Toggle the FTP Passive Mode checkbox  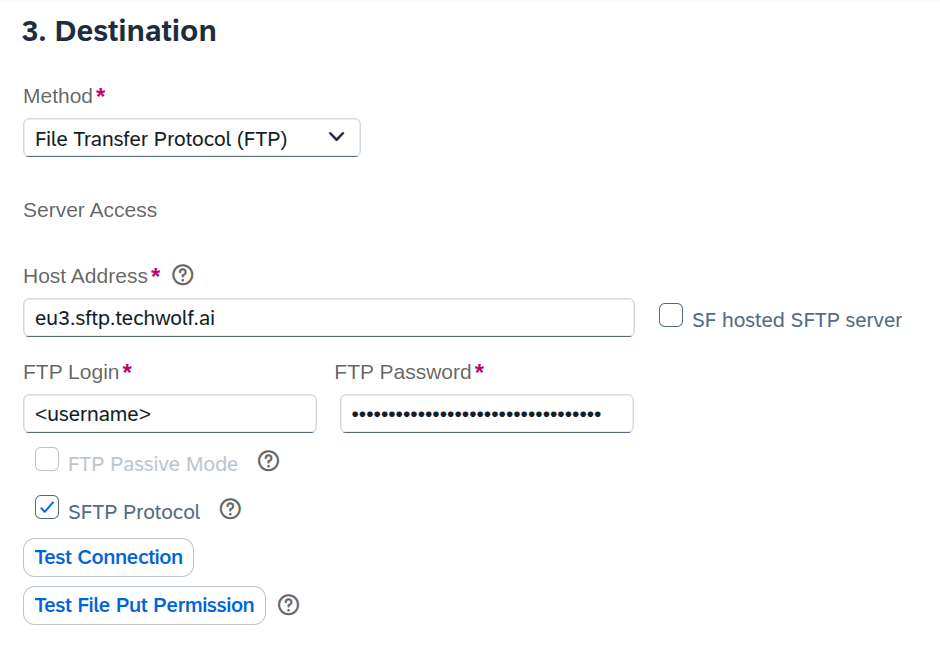pyautogui.click(x=47, y=460)
